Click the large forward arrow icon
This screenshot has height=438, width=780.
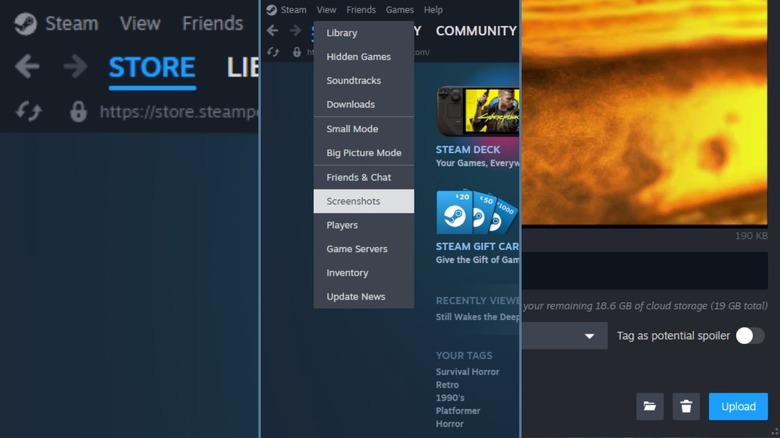click(x=75, y=67)
